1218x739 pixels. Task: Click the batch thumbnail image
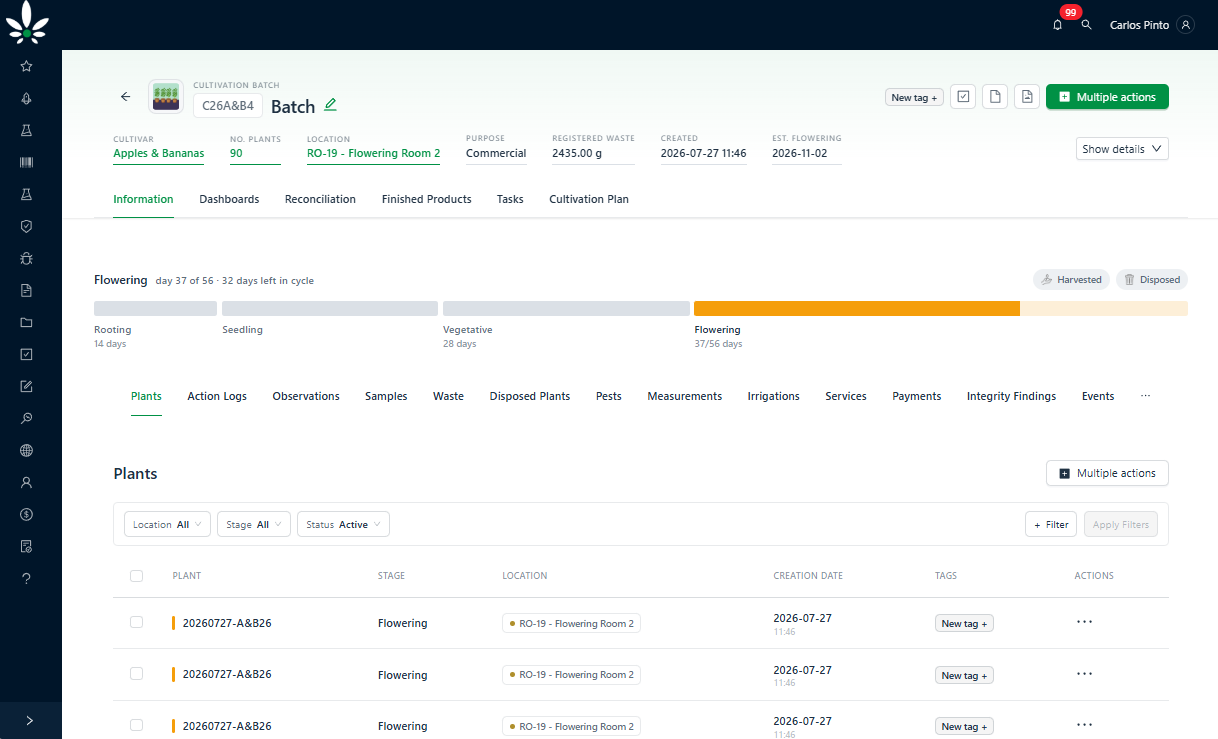[x=166, y=97]
